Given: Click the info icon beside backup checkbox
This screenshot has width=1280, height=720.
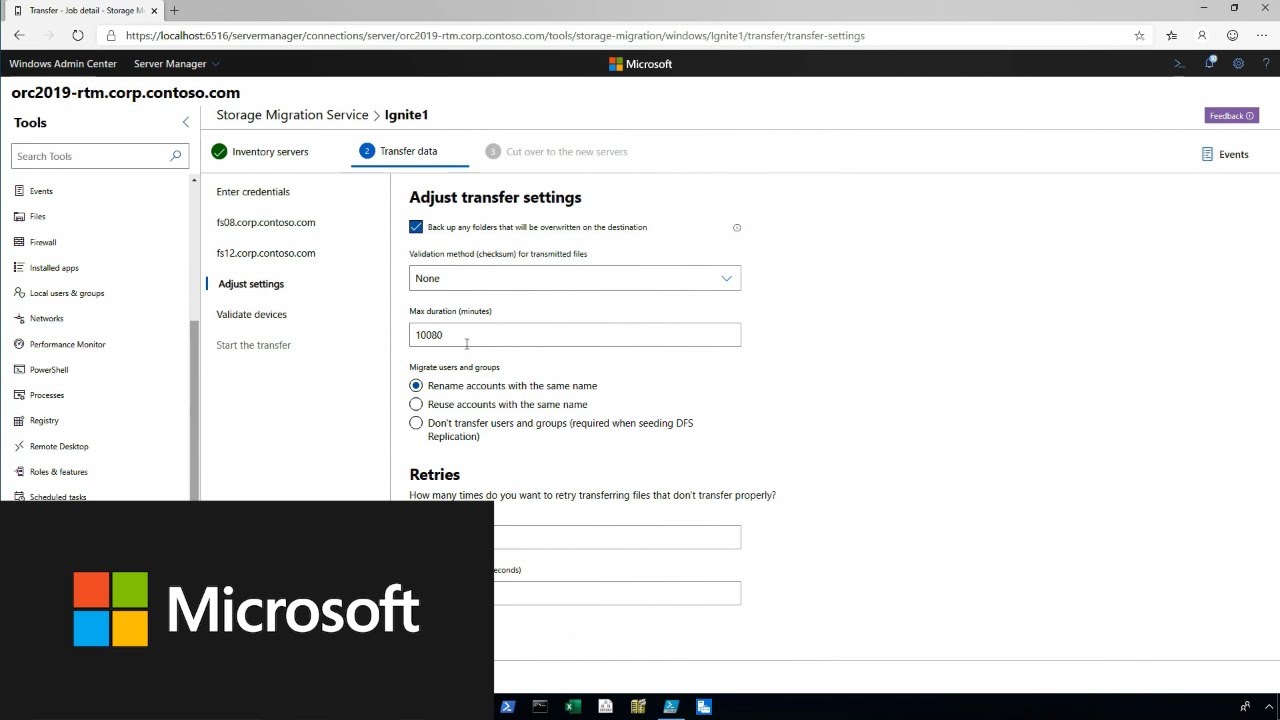Looking at the screenshot, I should click(737, 228).
